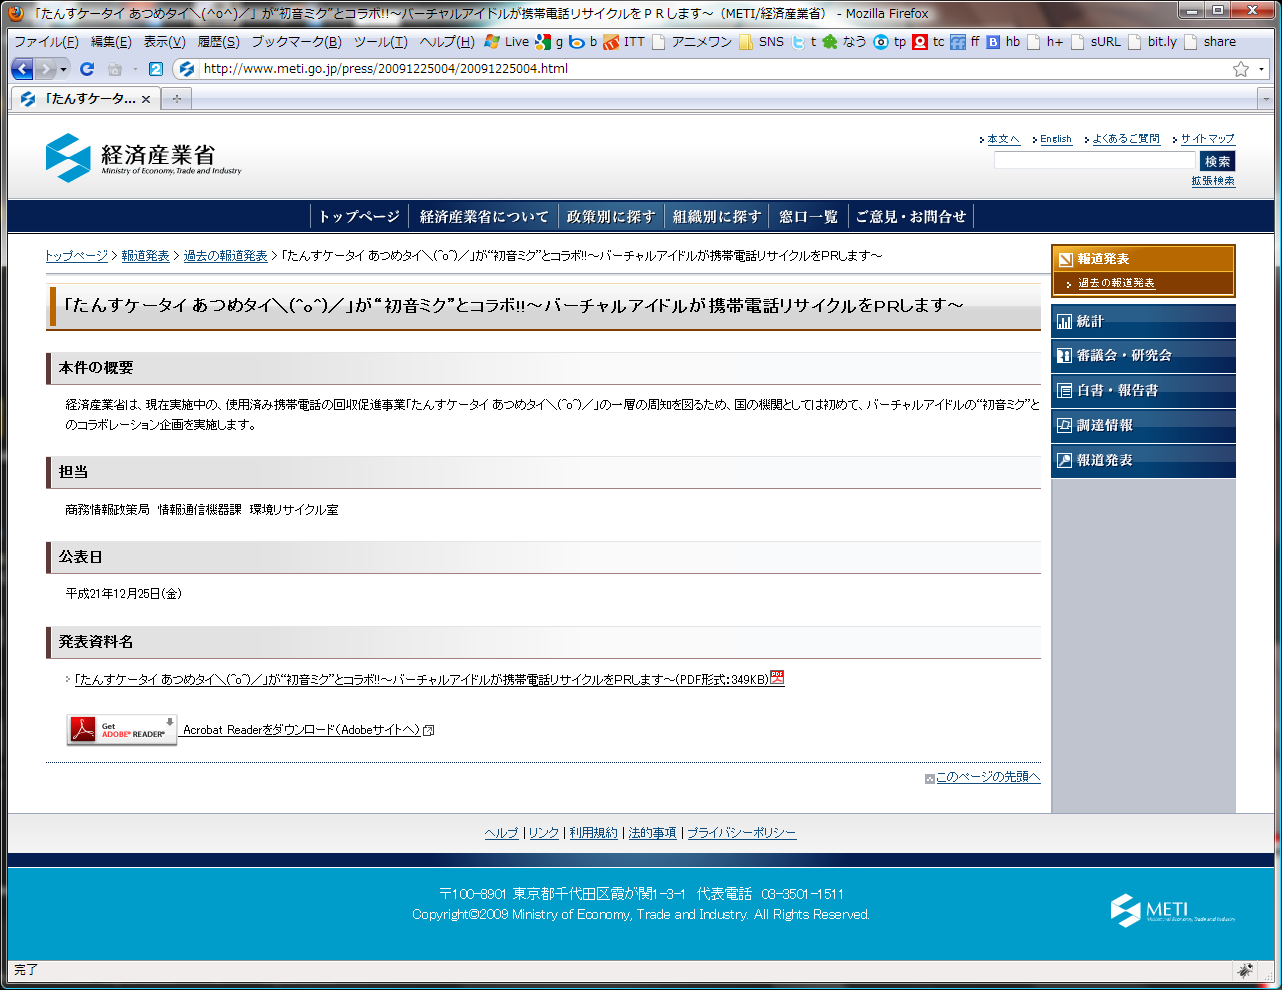
Task: Open the ITT bookmark
Action: point(624,42)
